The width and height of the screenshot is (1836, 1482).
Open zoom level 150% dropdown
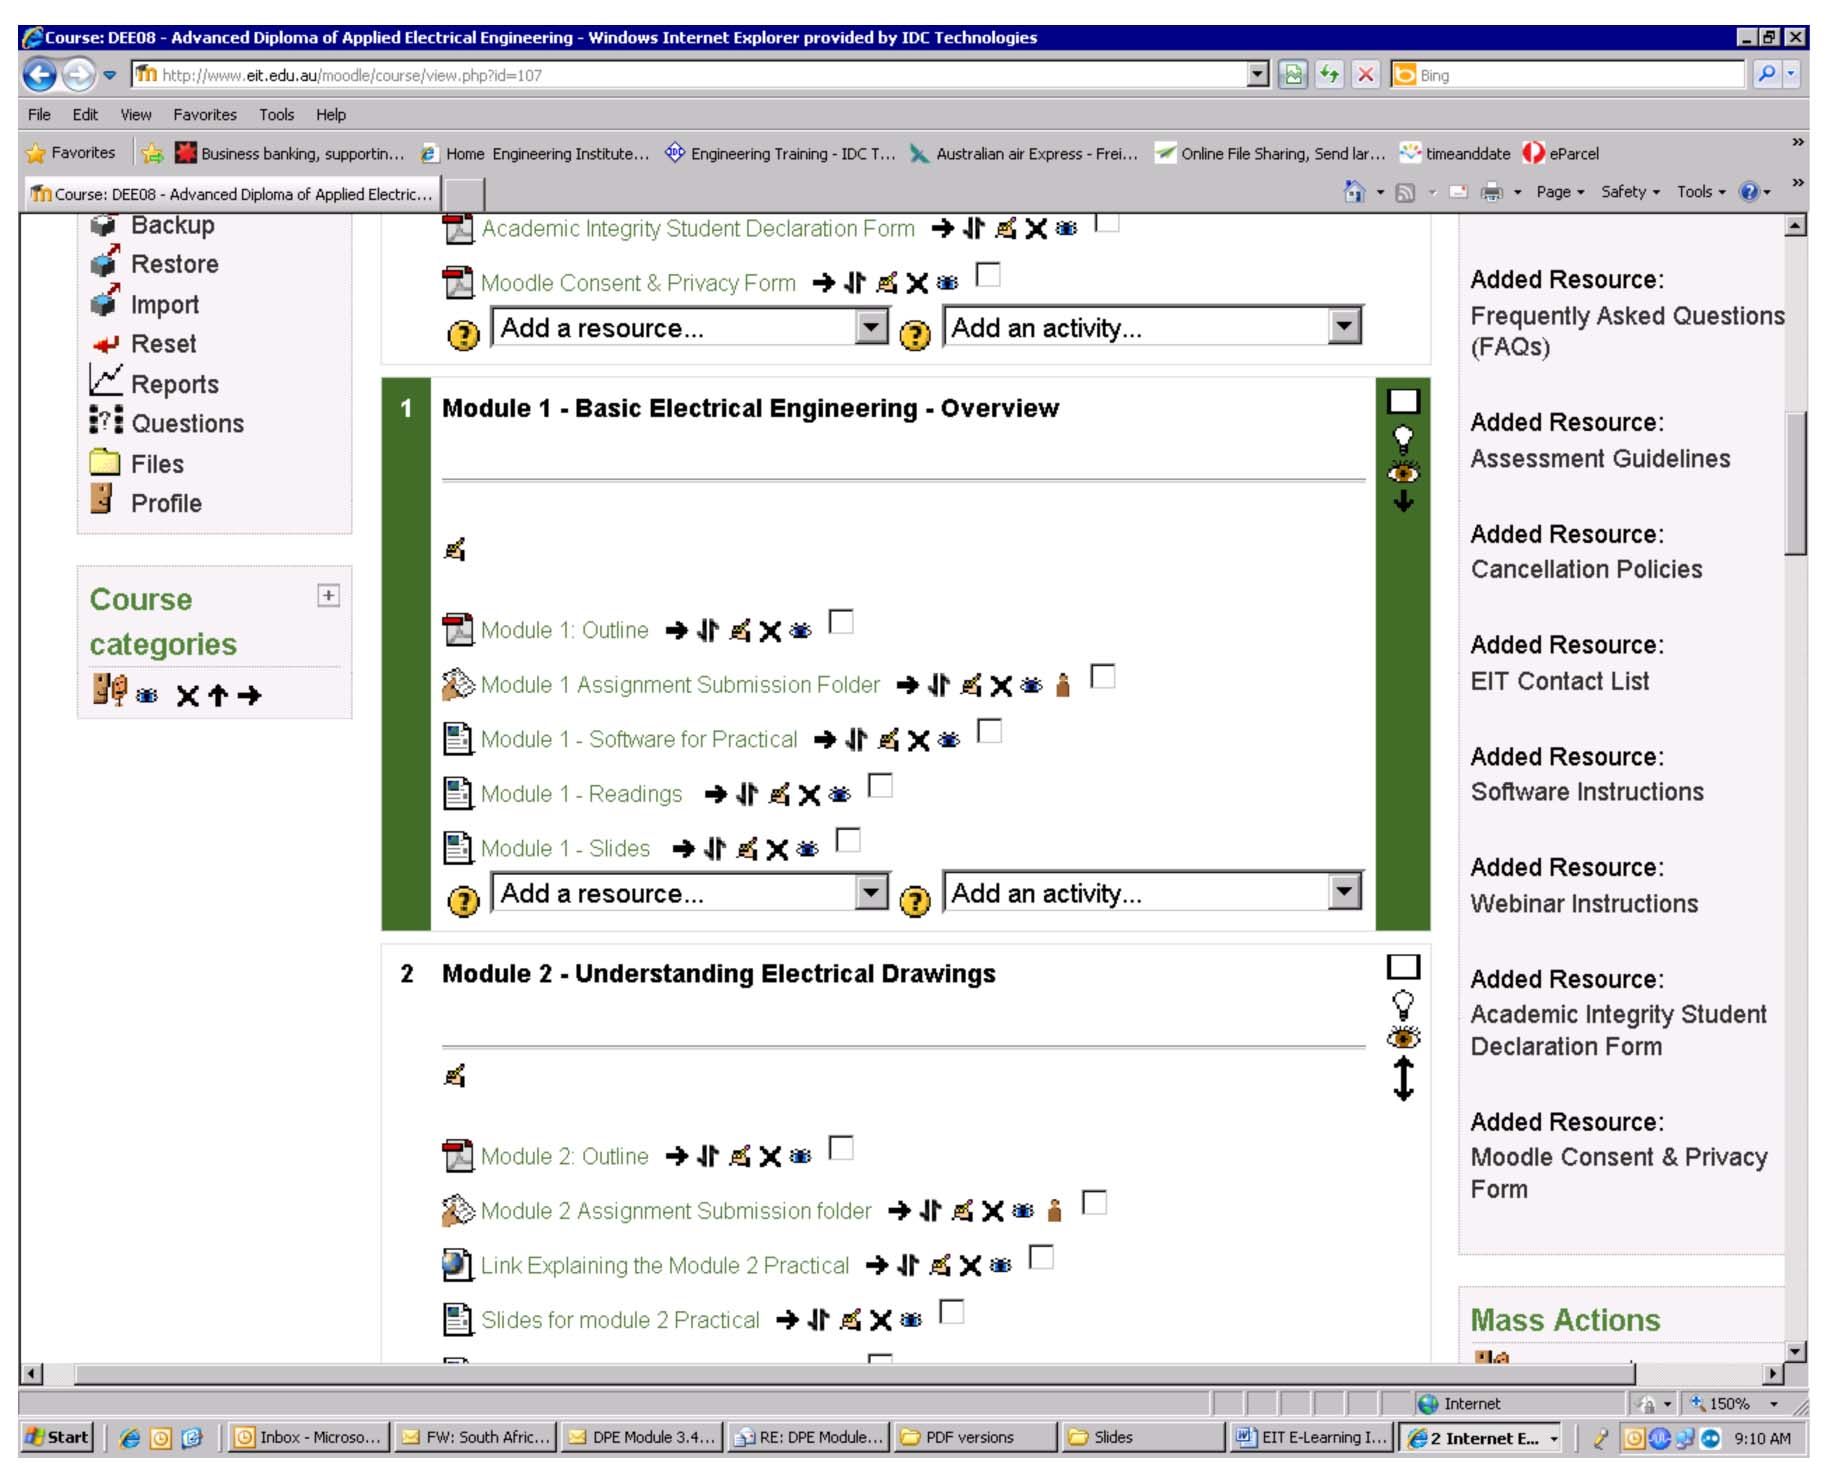1774,1405
